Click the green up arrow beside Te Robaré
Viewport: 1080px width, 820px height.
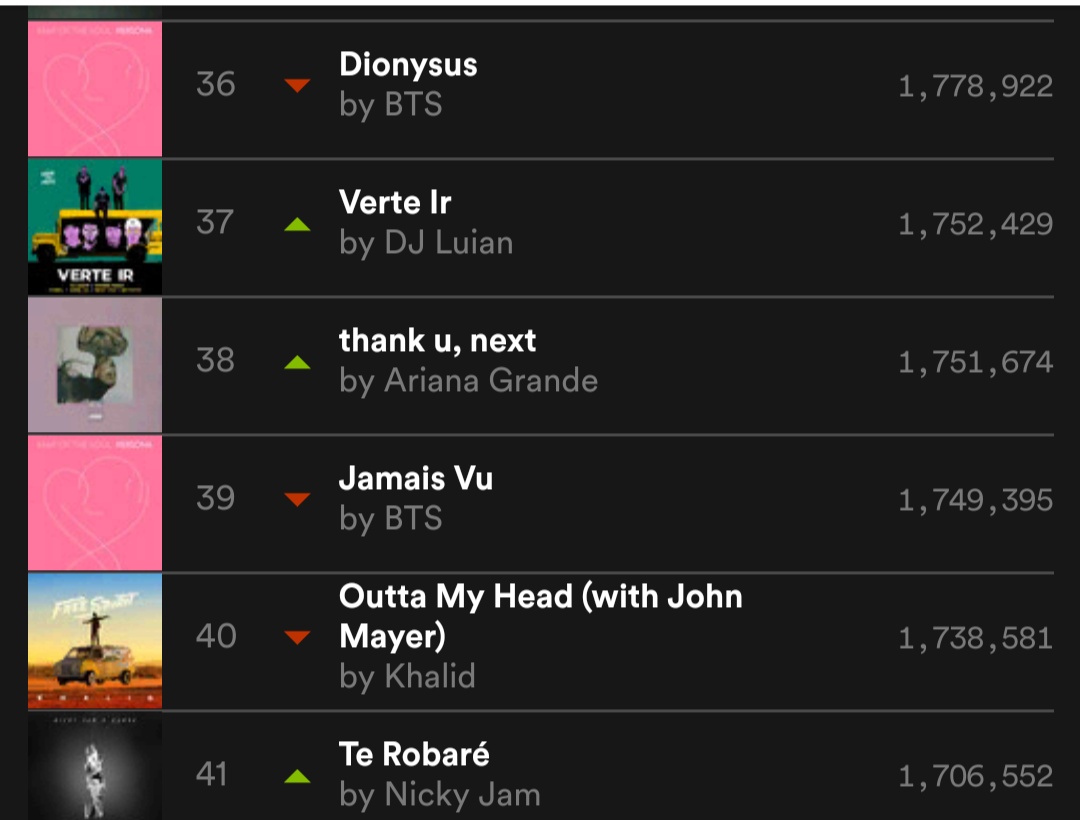tap(297, 775)
